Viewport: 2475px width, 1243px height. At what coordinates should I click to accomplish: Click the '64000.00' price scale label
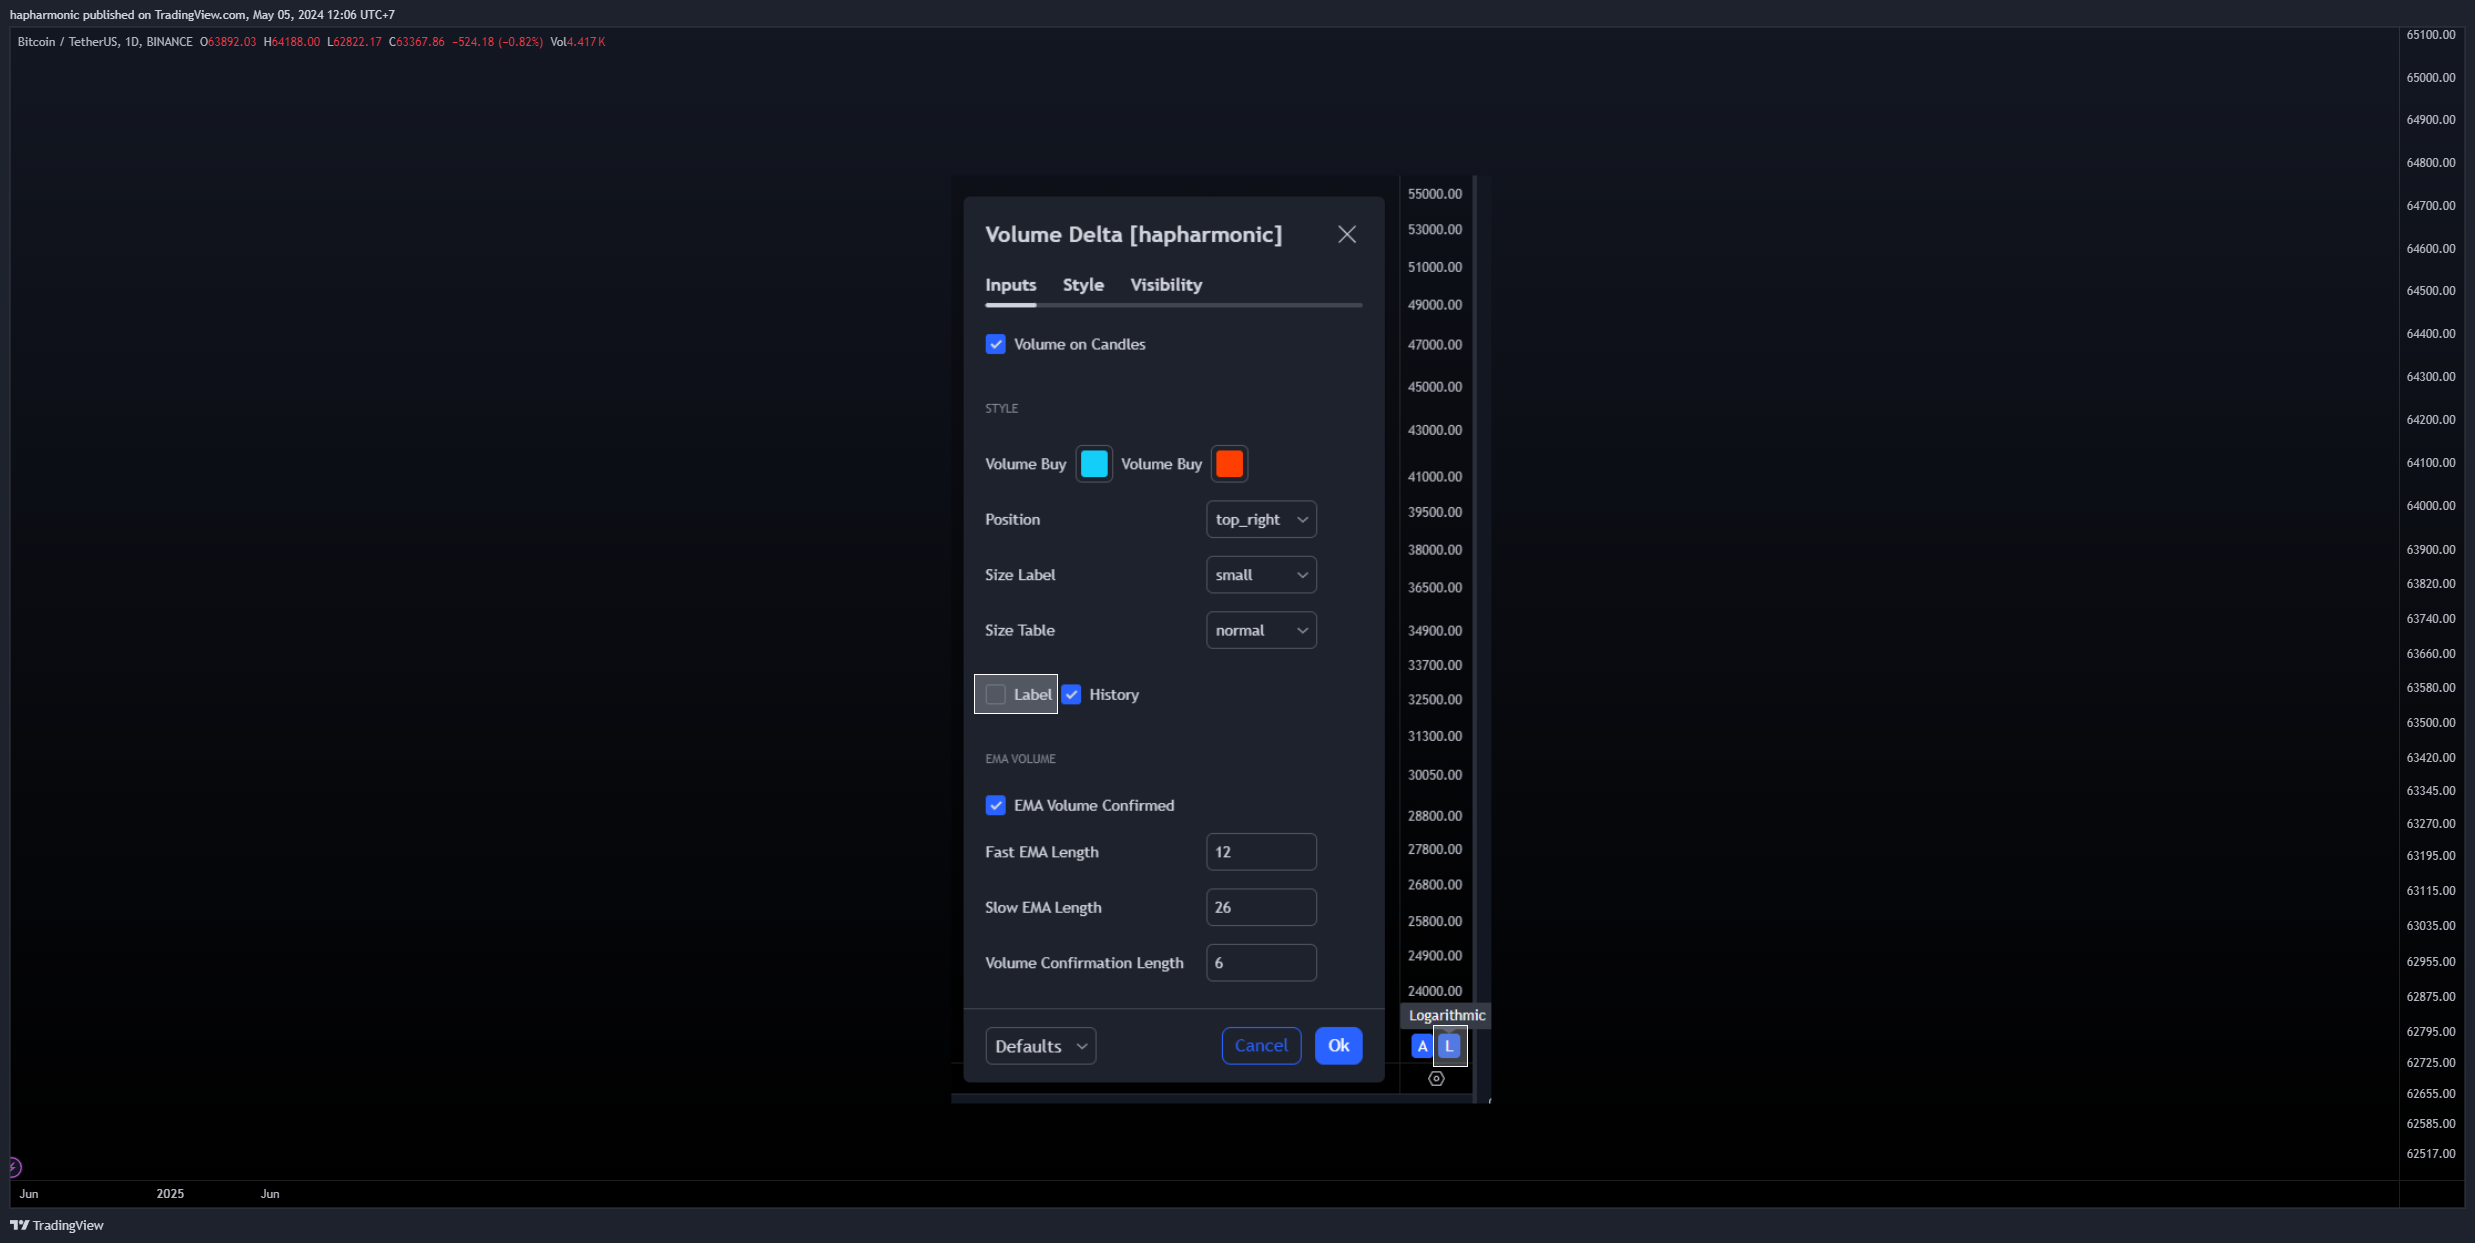tap(2431, 506)
